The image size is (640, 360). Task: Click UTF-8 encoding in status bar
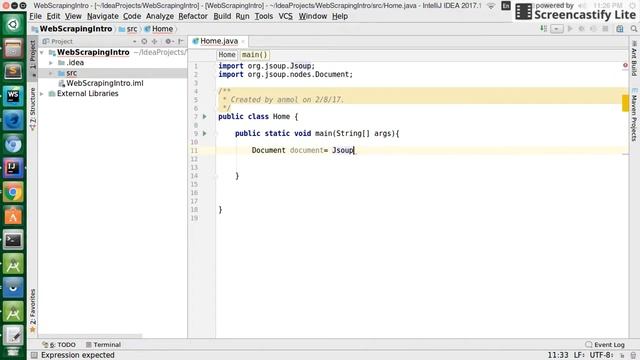pyautogui.click(x=601, y=355)
